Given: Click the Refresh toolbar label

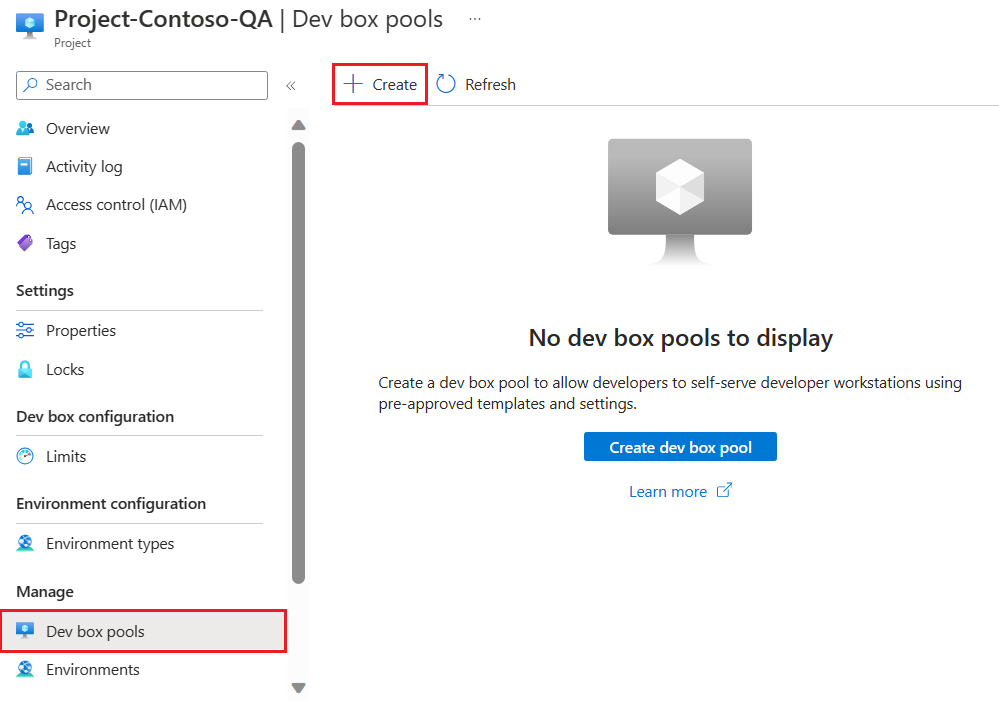Looking at the screenshot, I should [490, 85].
